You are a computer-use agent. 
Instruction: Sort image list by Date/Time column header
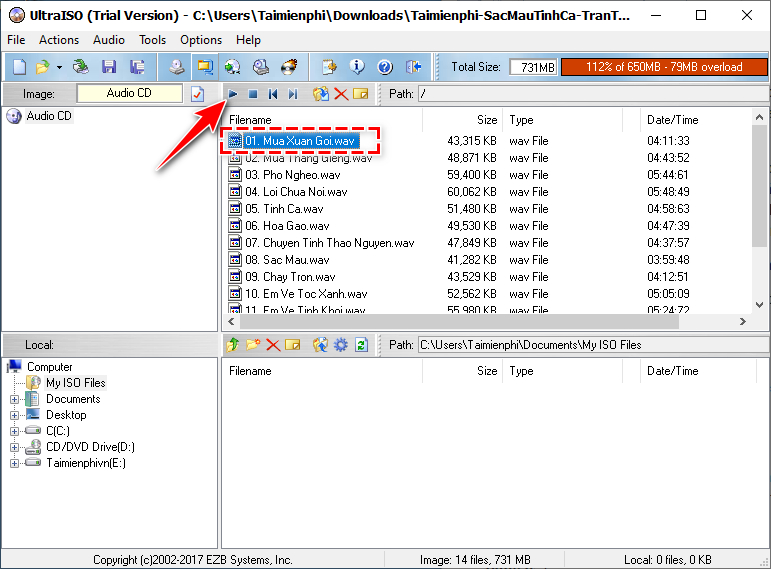(x=697, y=120)
